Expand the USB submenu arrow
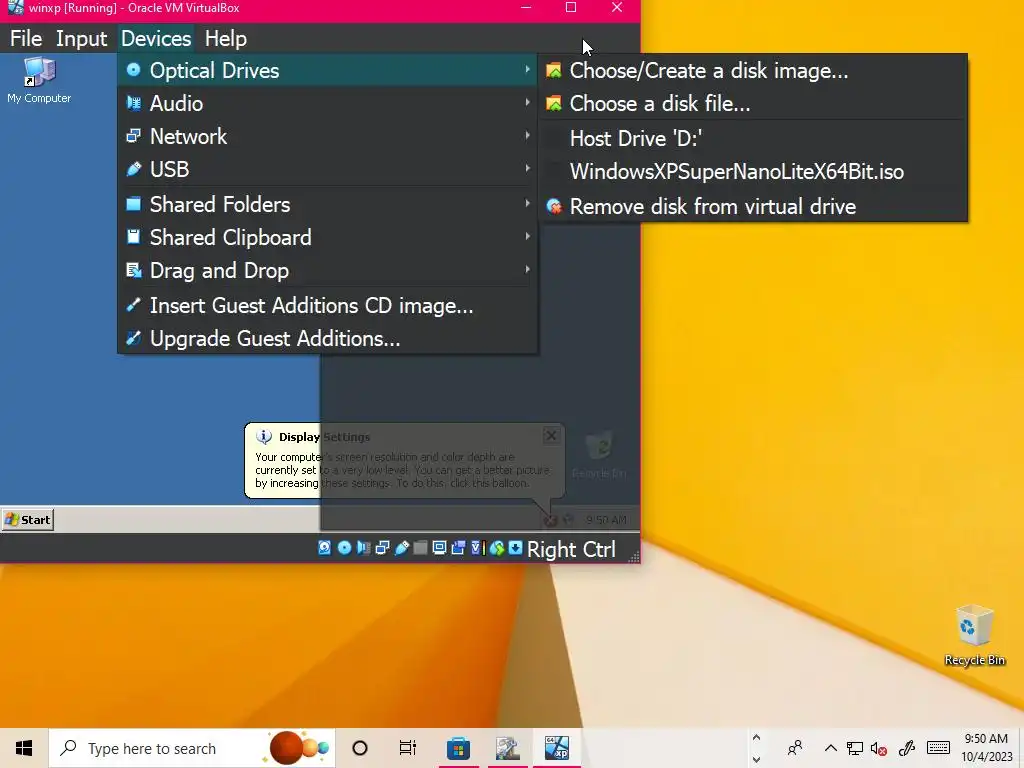This screenshot has width=1024, height=768. click(x=527, y=168)
